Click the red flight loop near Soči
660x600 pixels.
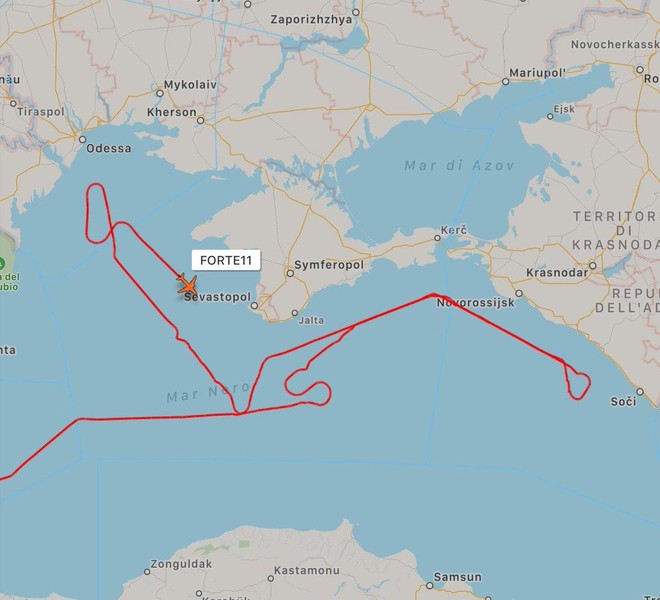click(x=578, y=381)
